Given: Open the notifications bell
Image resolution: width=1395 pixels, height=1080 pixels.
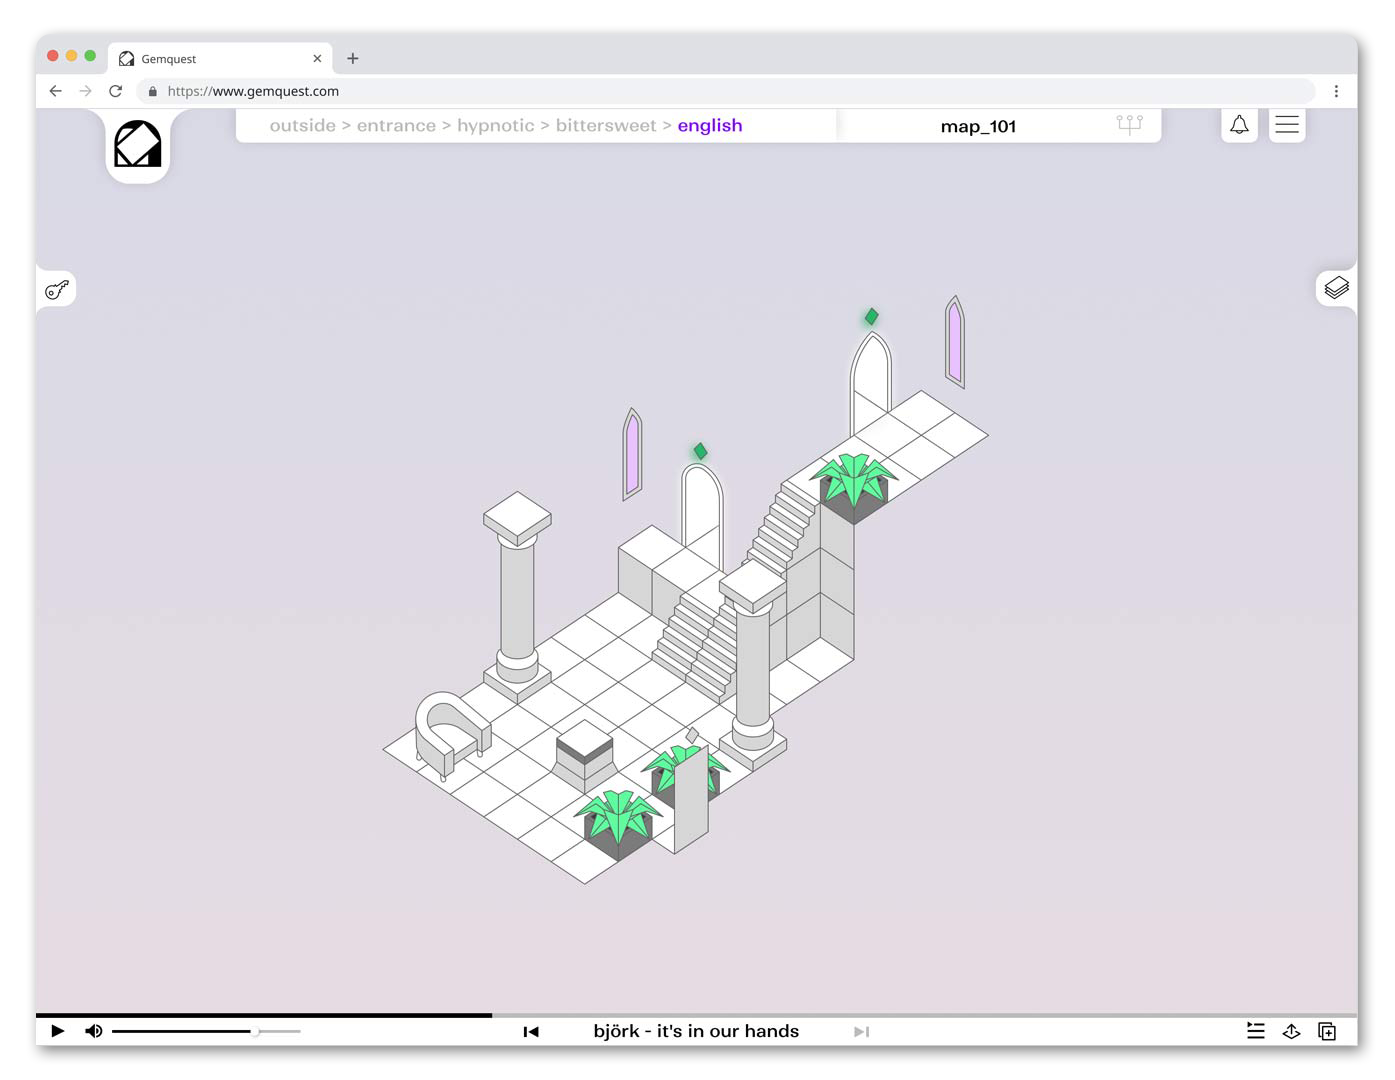Looking at the screenshot, I should coord(1239,125).
